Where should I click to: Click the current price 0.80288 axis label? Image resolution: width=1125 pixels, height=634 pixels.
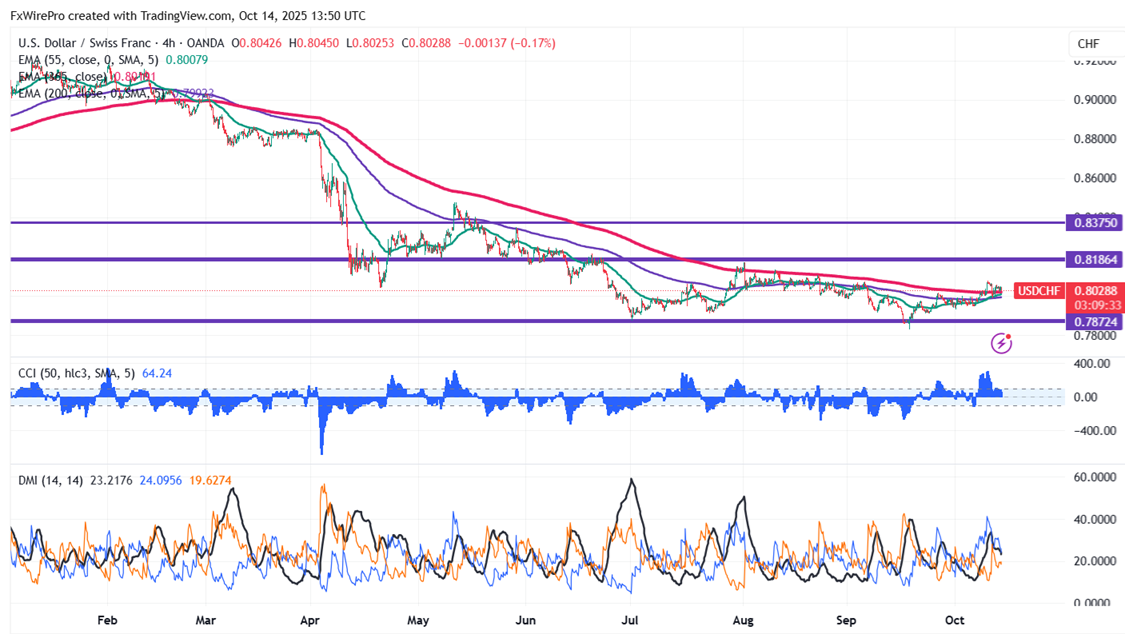pyautogui.click(x=1095, y=290)
